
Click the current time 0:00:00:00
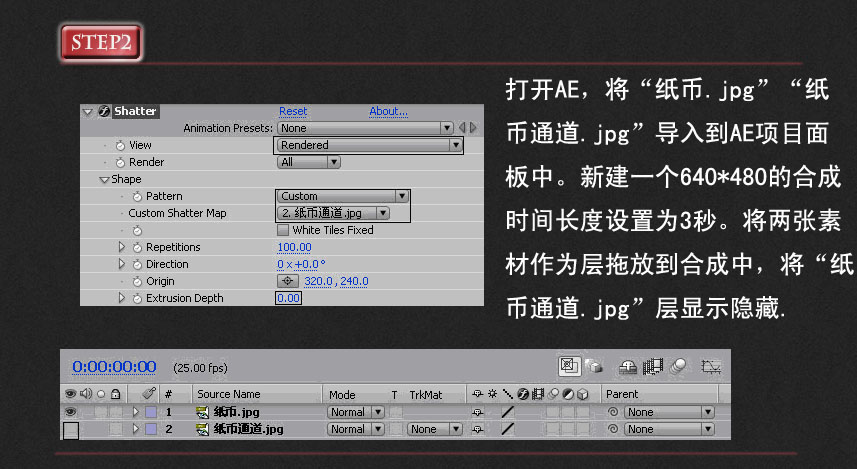pyautogui.click(x=114, y=366)
